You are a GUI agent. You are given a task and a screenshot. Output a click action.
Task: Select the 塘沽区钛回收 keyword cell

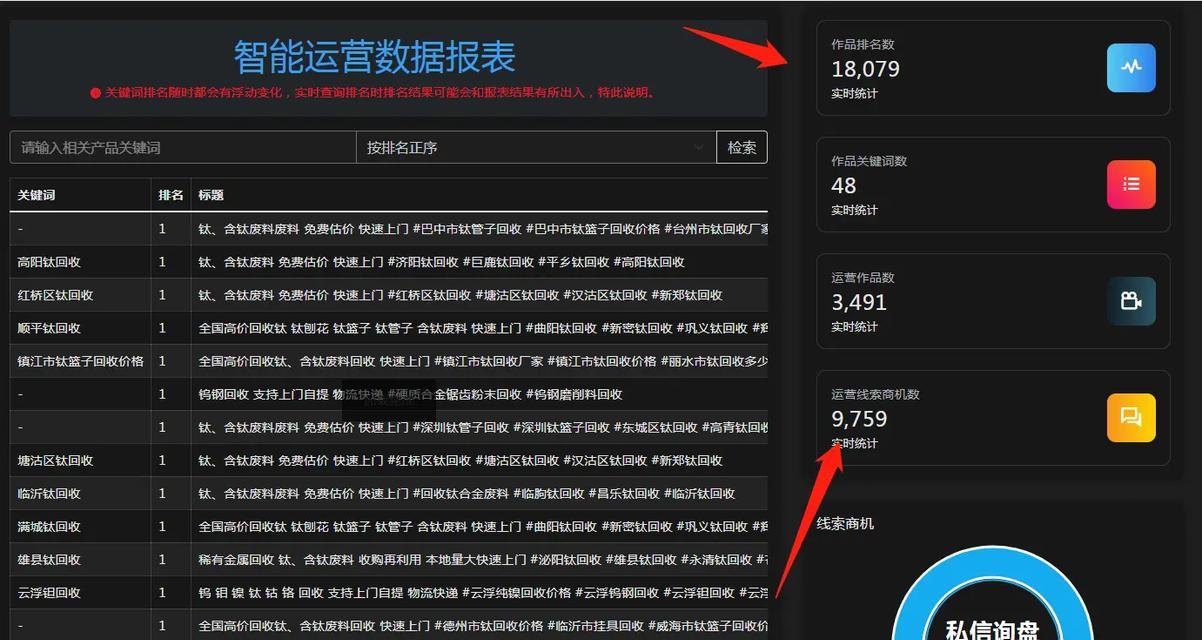pos(80,460)
